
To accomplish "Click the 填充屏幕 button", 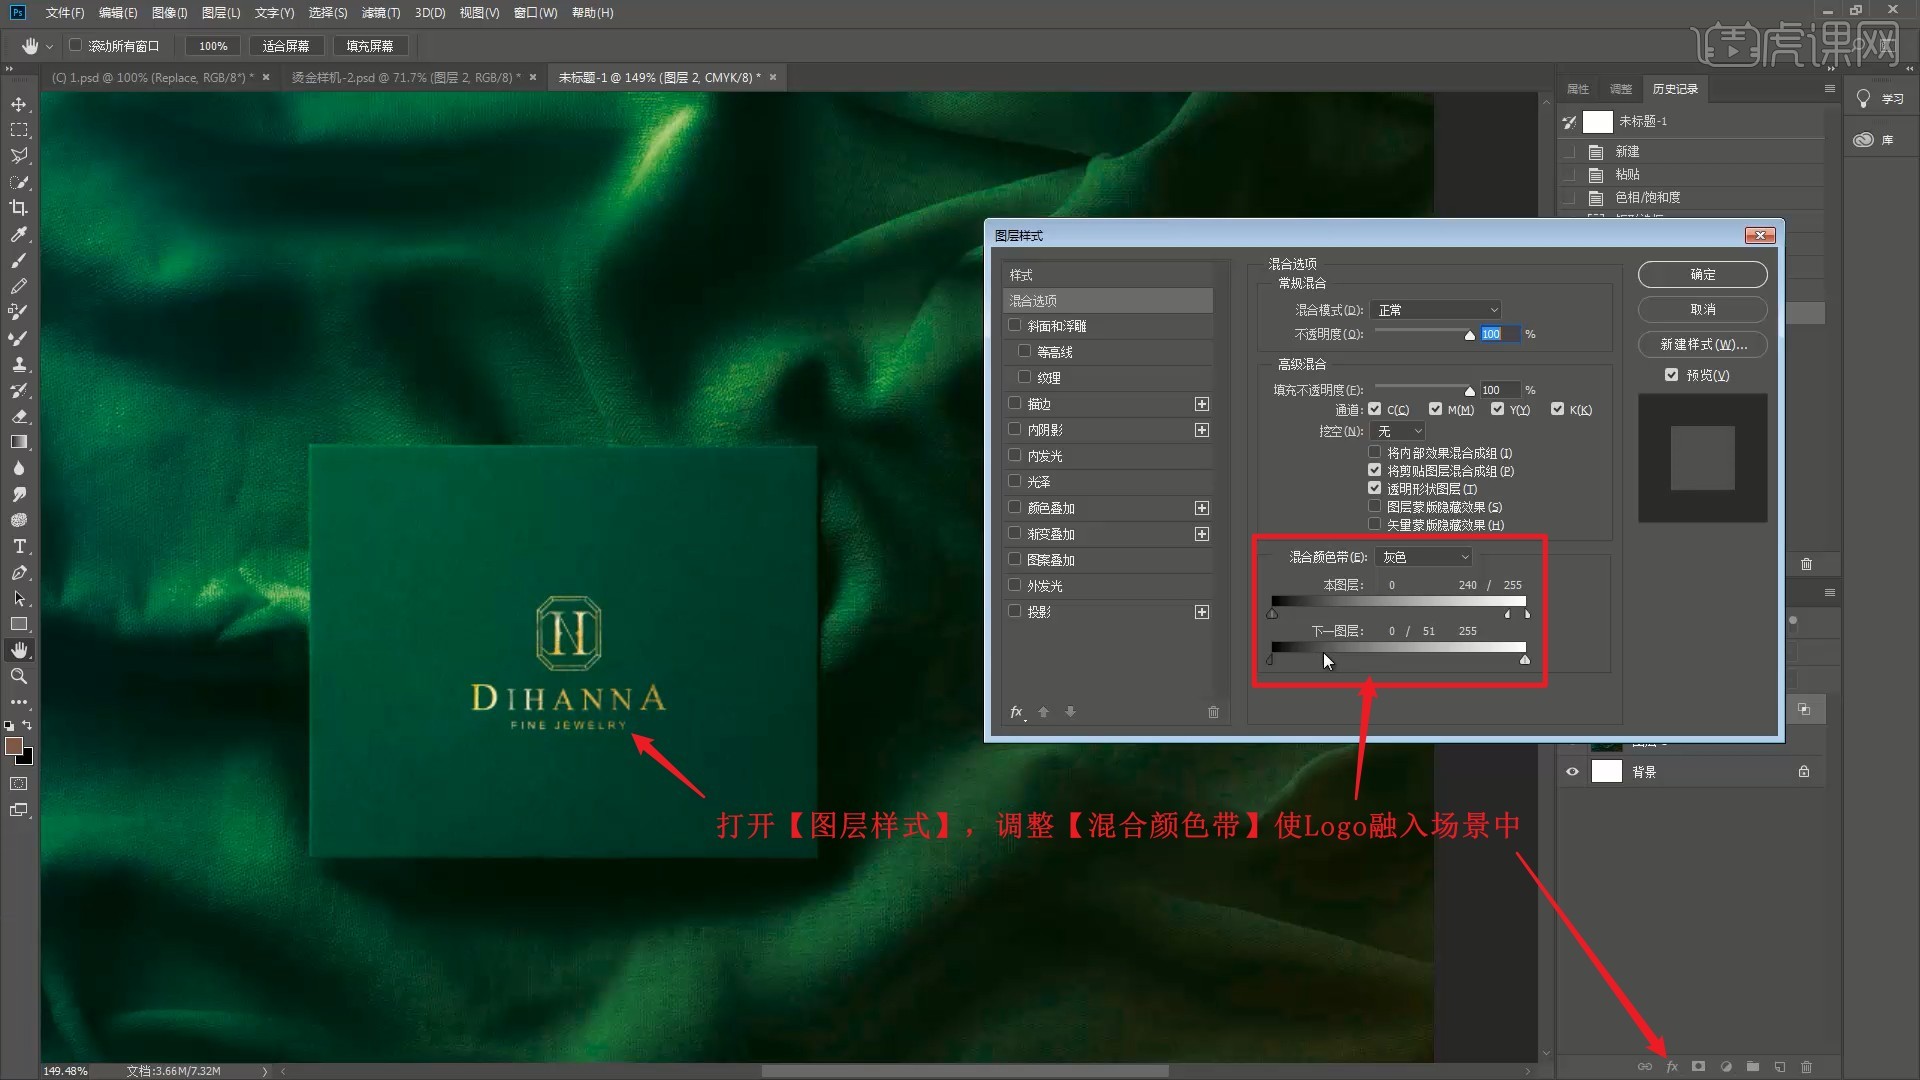I will (x=370, y=46).
